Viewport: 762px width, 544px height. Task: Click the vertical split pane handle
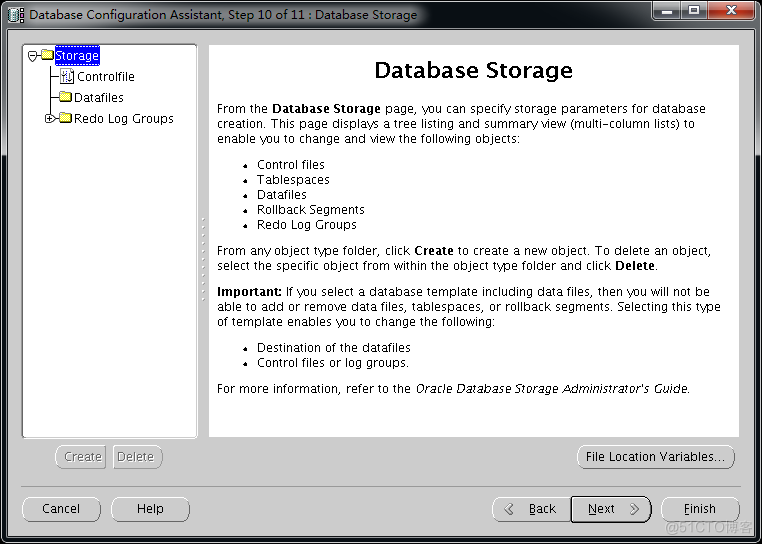pyautogui.click(x=203, y=260)
